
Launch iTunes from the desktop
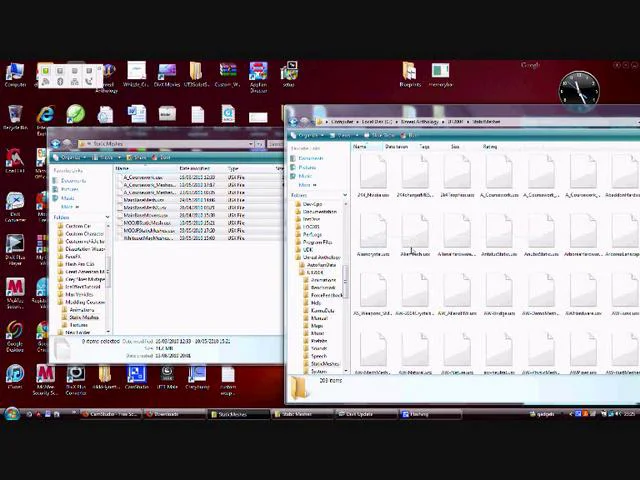pos(15,376)
